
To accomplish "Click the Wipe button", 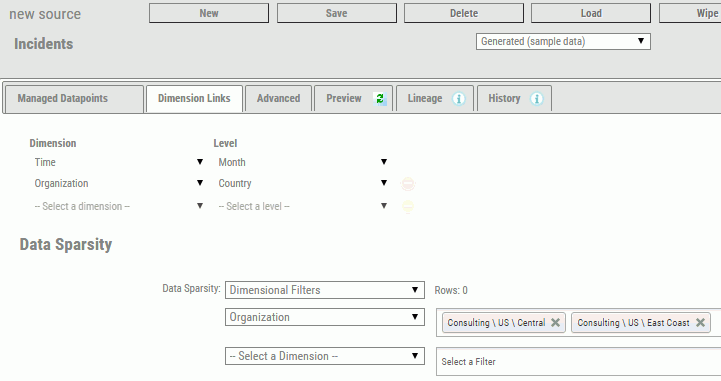I will (x=690, y=13).
